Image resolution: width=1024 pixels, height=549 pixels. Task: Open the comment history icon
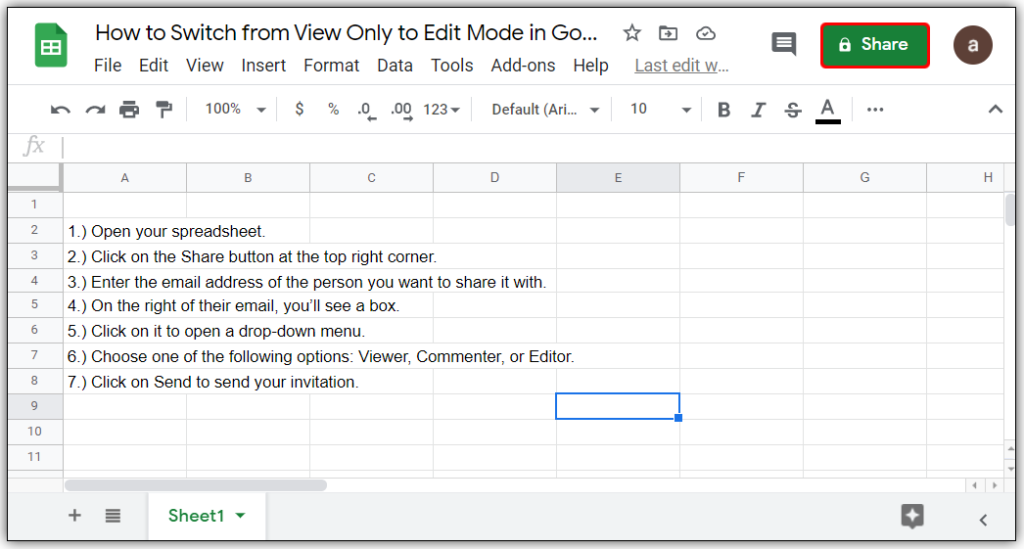pyautogui.click(x=784, y=44)
